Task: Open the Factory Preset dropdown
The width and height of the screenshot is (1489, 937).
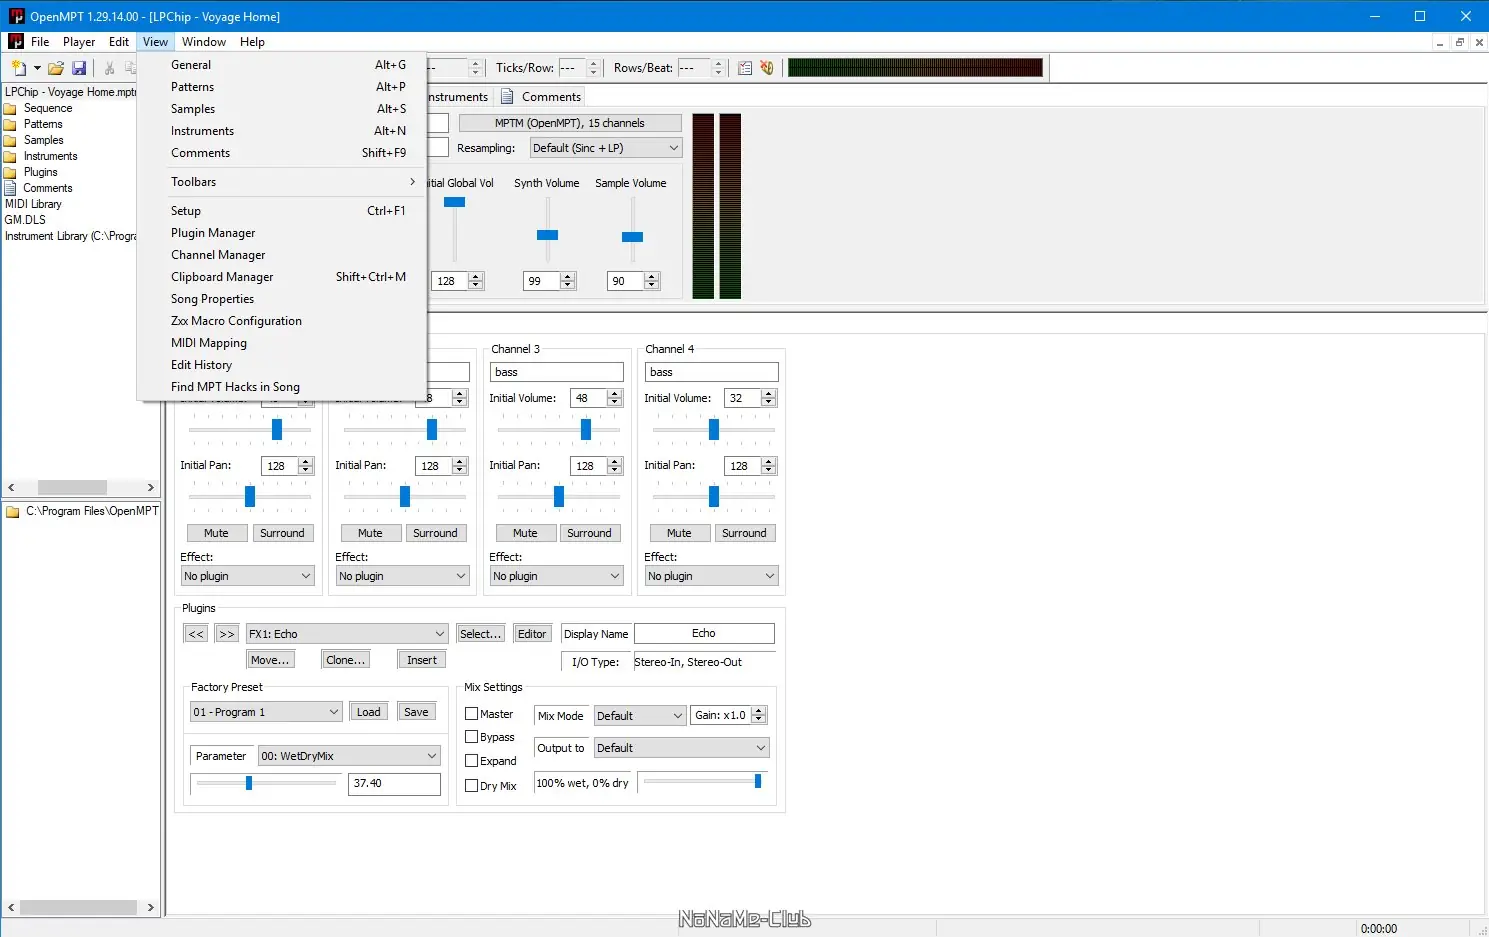Action: (266, 712)
